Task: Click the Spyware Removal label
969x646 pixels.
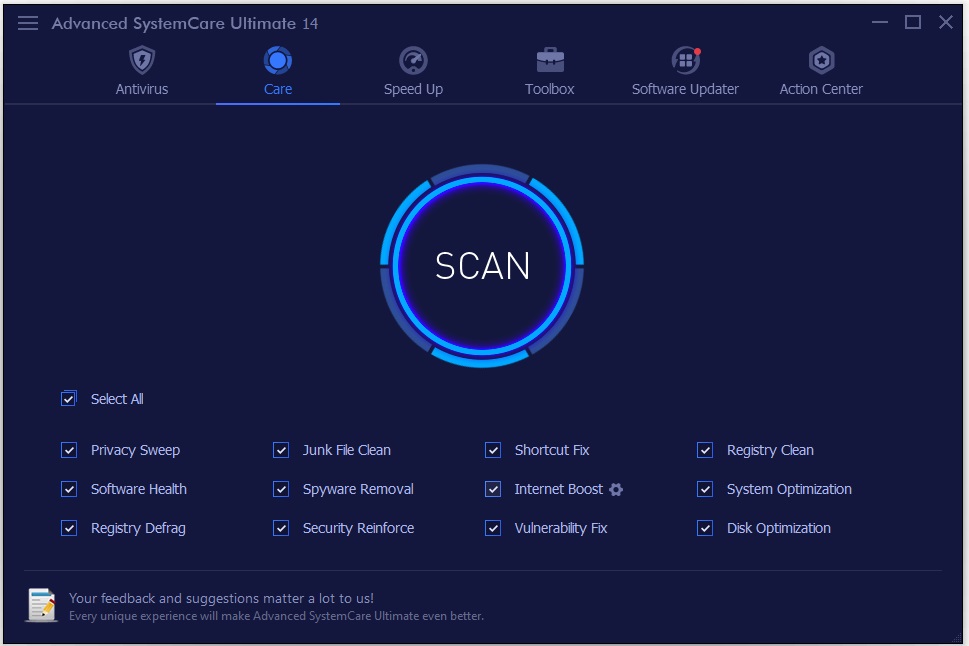Action: pos(358,489)
